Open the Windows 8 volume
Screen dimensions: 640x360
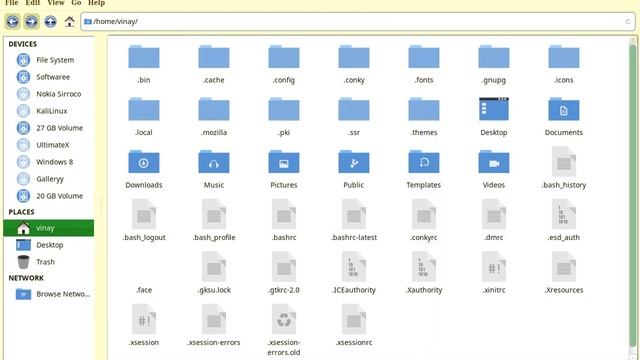49,162
